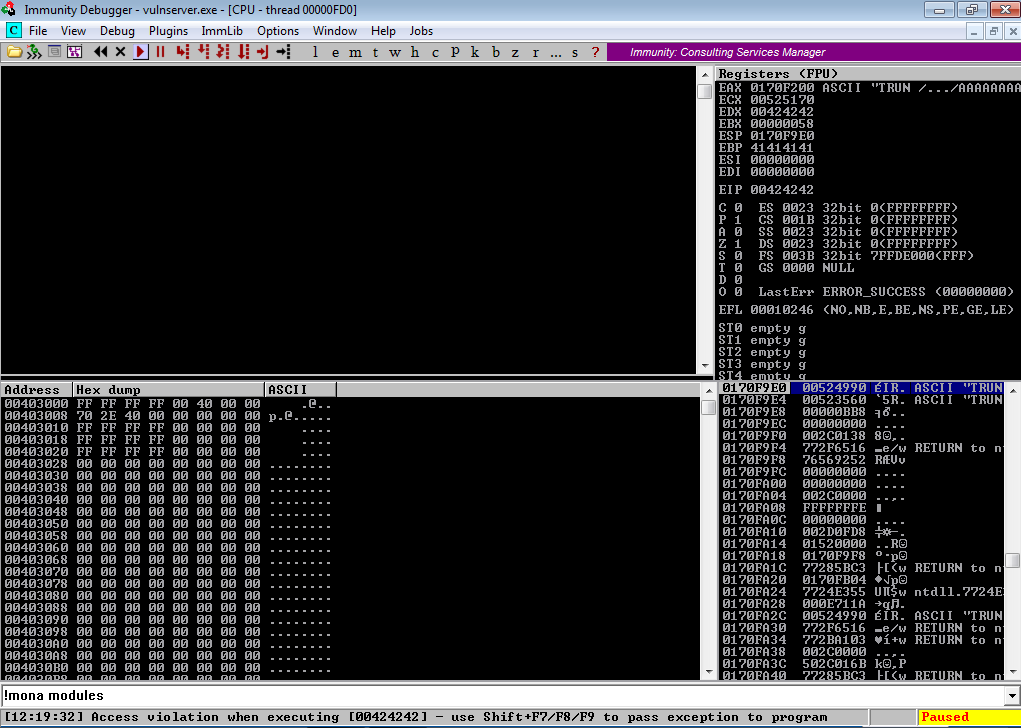The width and height of the screenshot is (1021, 728).
Task: Click the attach-to-process running man icon
Action: click(x=34, y=52)
